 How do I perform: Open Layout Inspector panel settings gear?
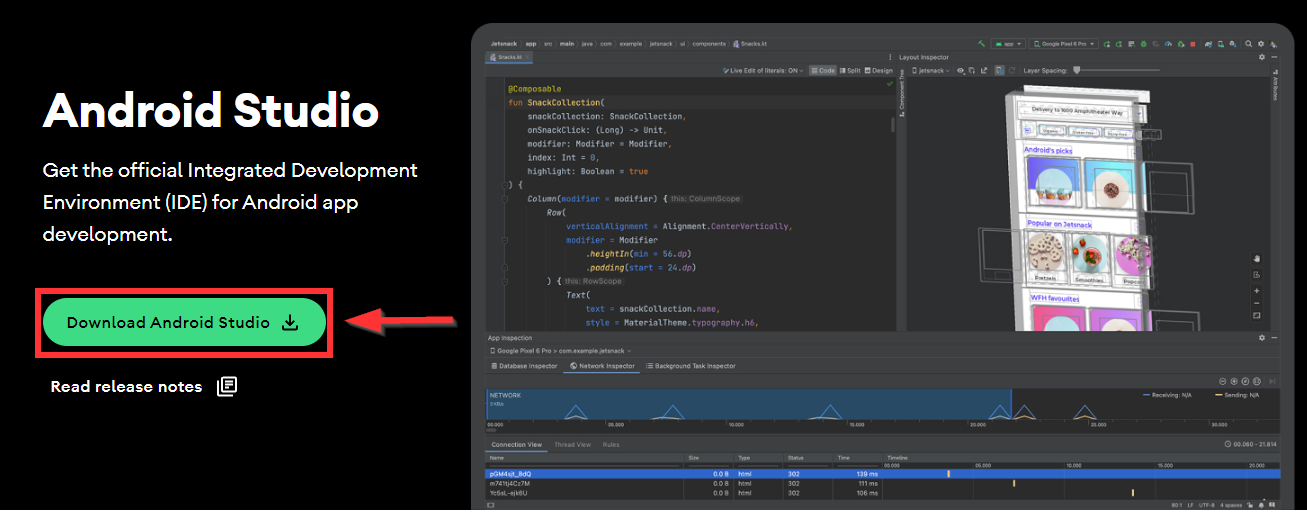pos(1262,57)
